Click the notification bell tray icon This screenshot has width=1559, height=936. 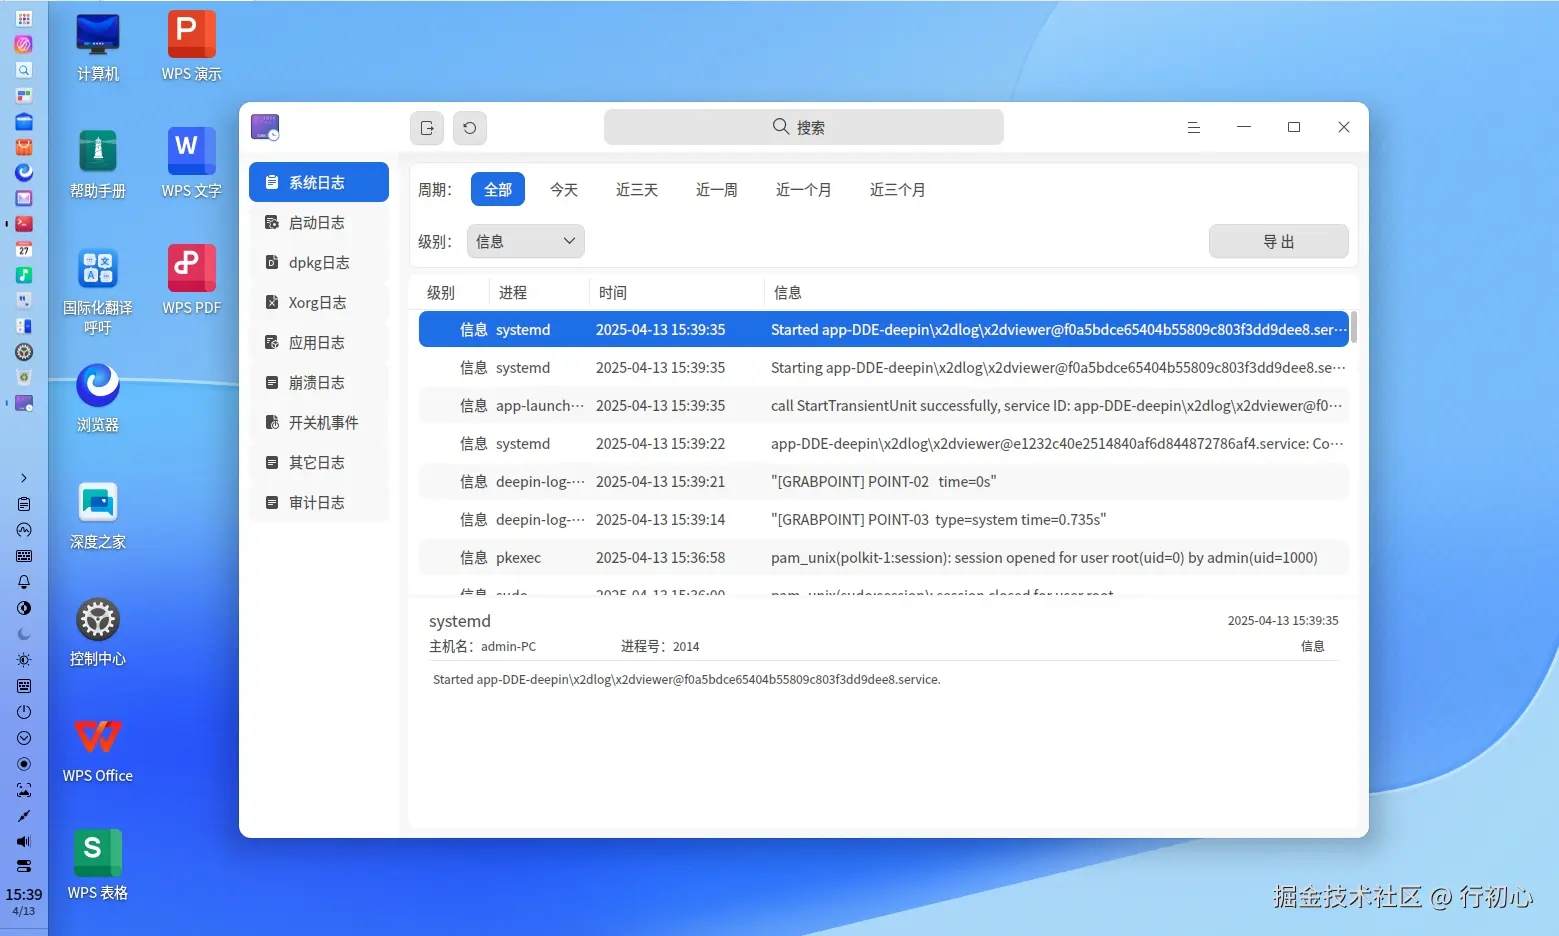pyautogui.click(x=24, y=582)
